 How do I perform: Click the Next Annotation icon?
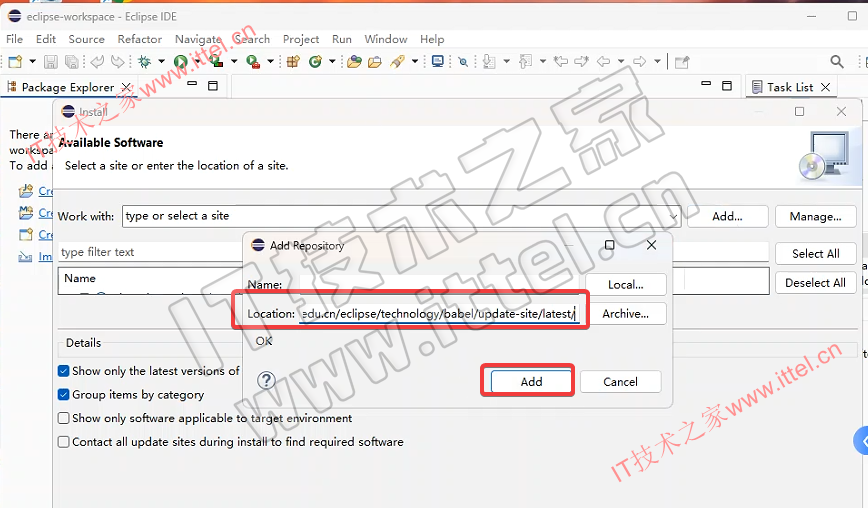(x=489, y=61)
